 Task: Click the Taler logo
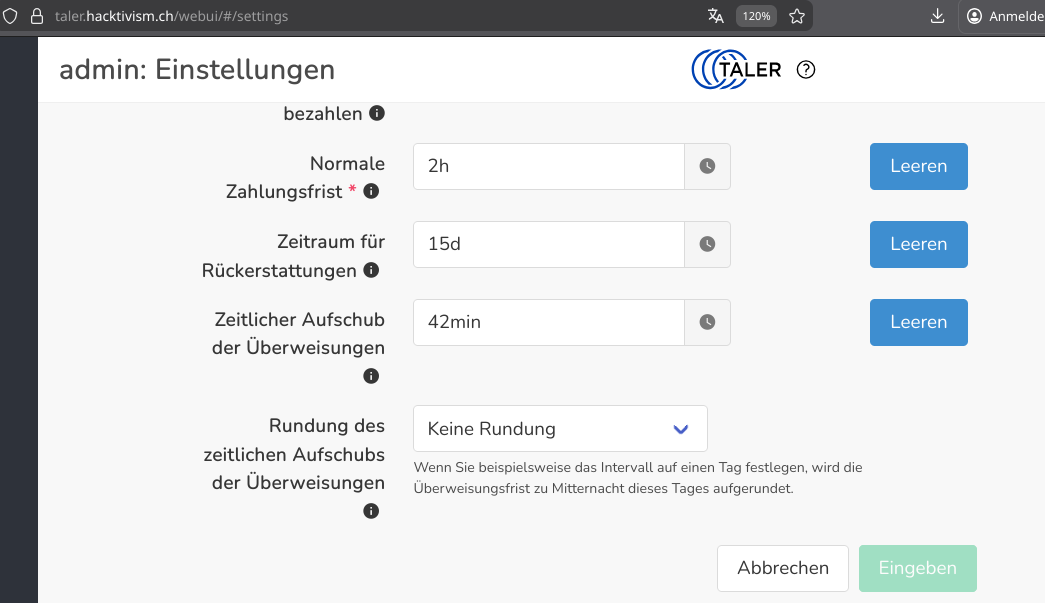point(736,69)
